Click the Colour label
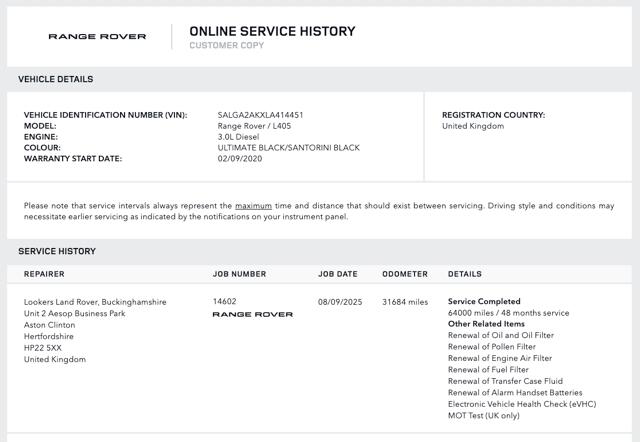 (42, 148)
